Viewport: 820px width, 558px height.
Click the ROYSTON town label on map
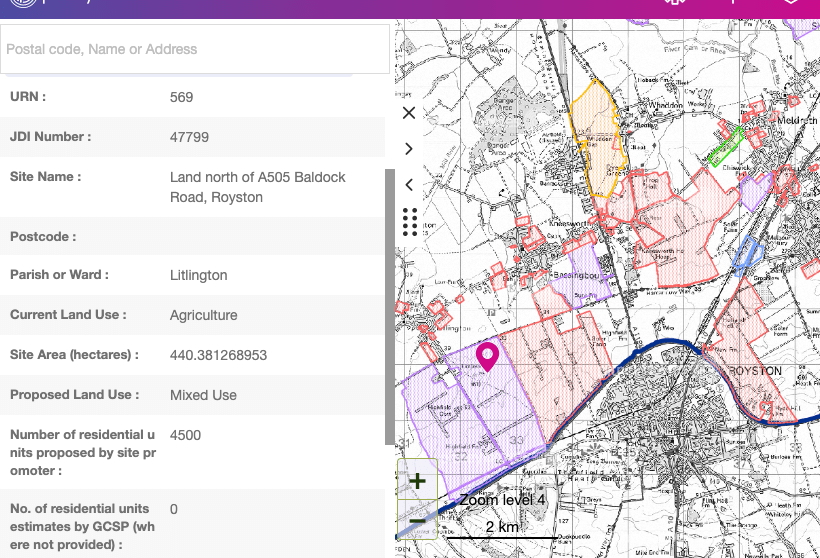[756, 371]
